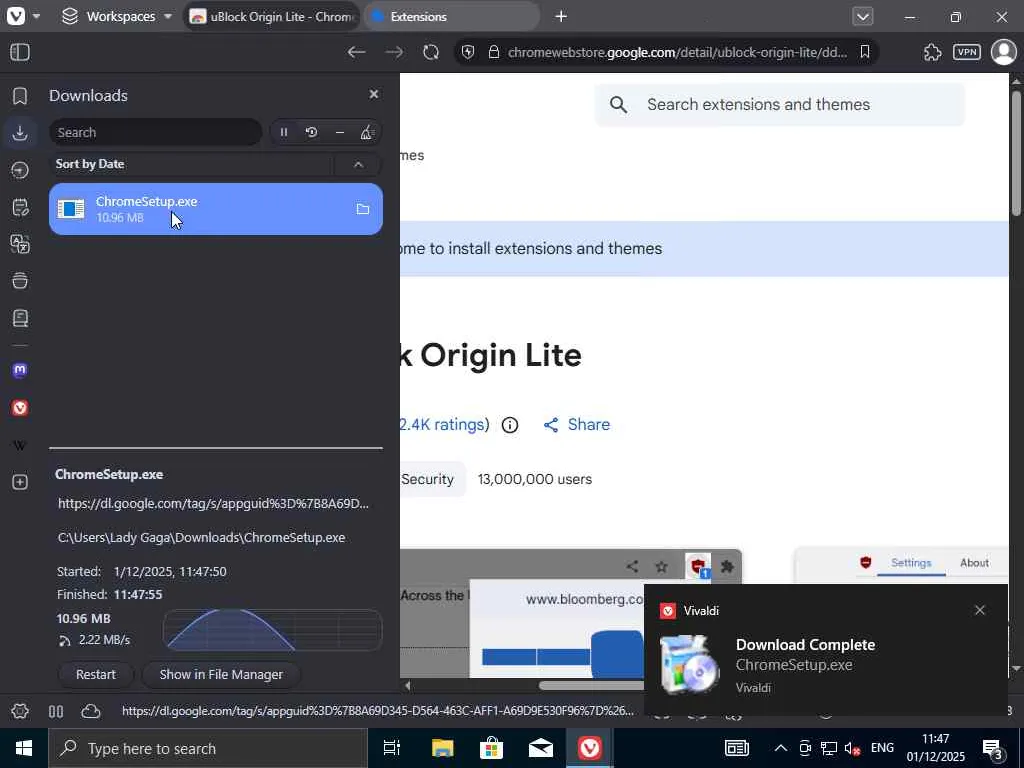1024x768 pixels.
Task: Add a new web panel
Action: [x=20, y=482]
